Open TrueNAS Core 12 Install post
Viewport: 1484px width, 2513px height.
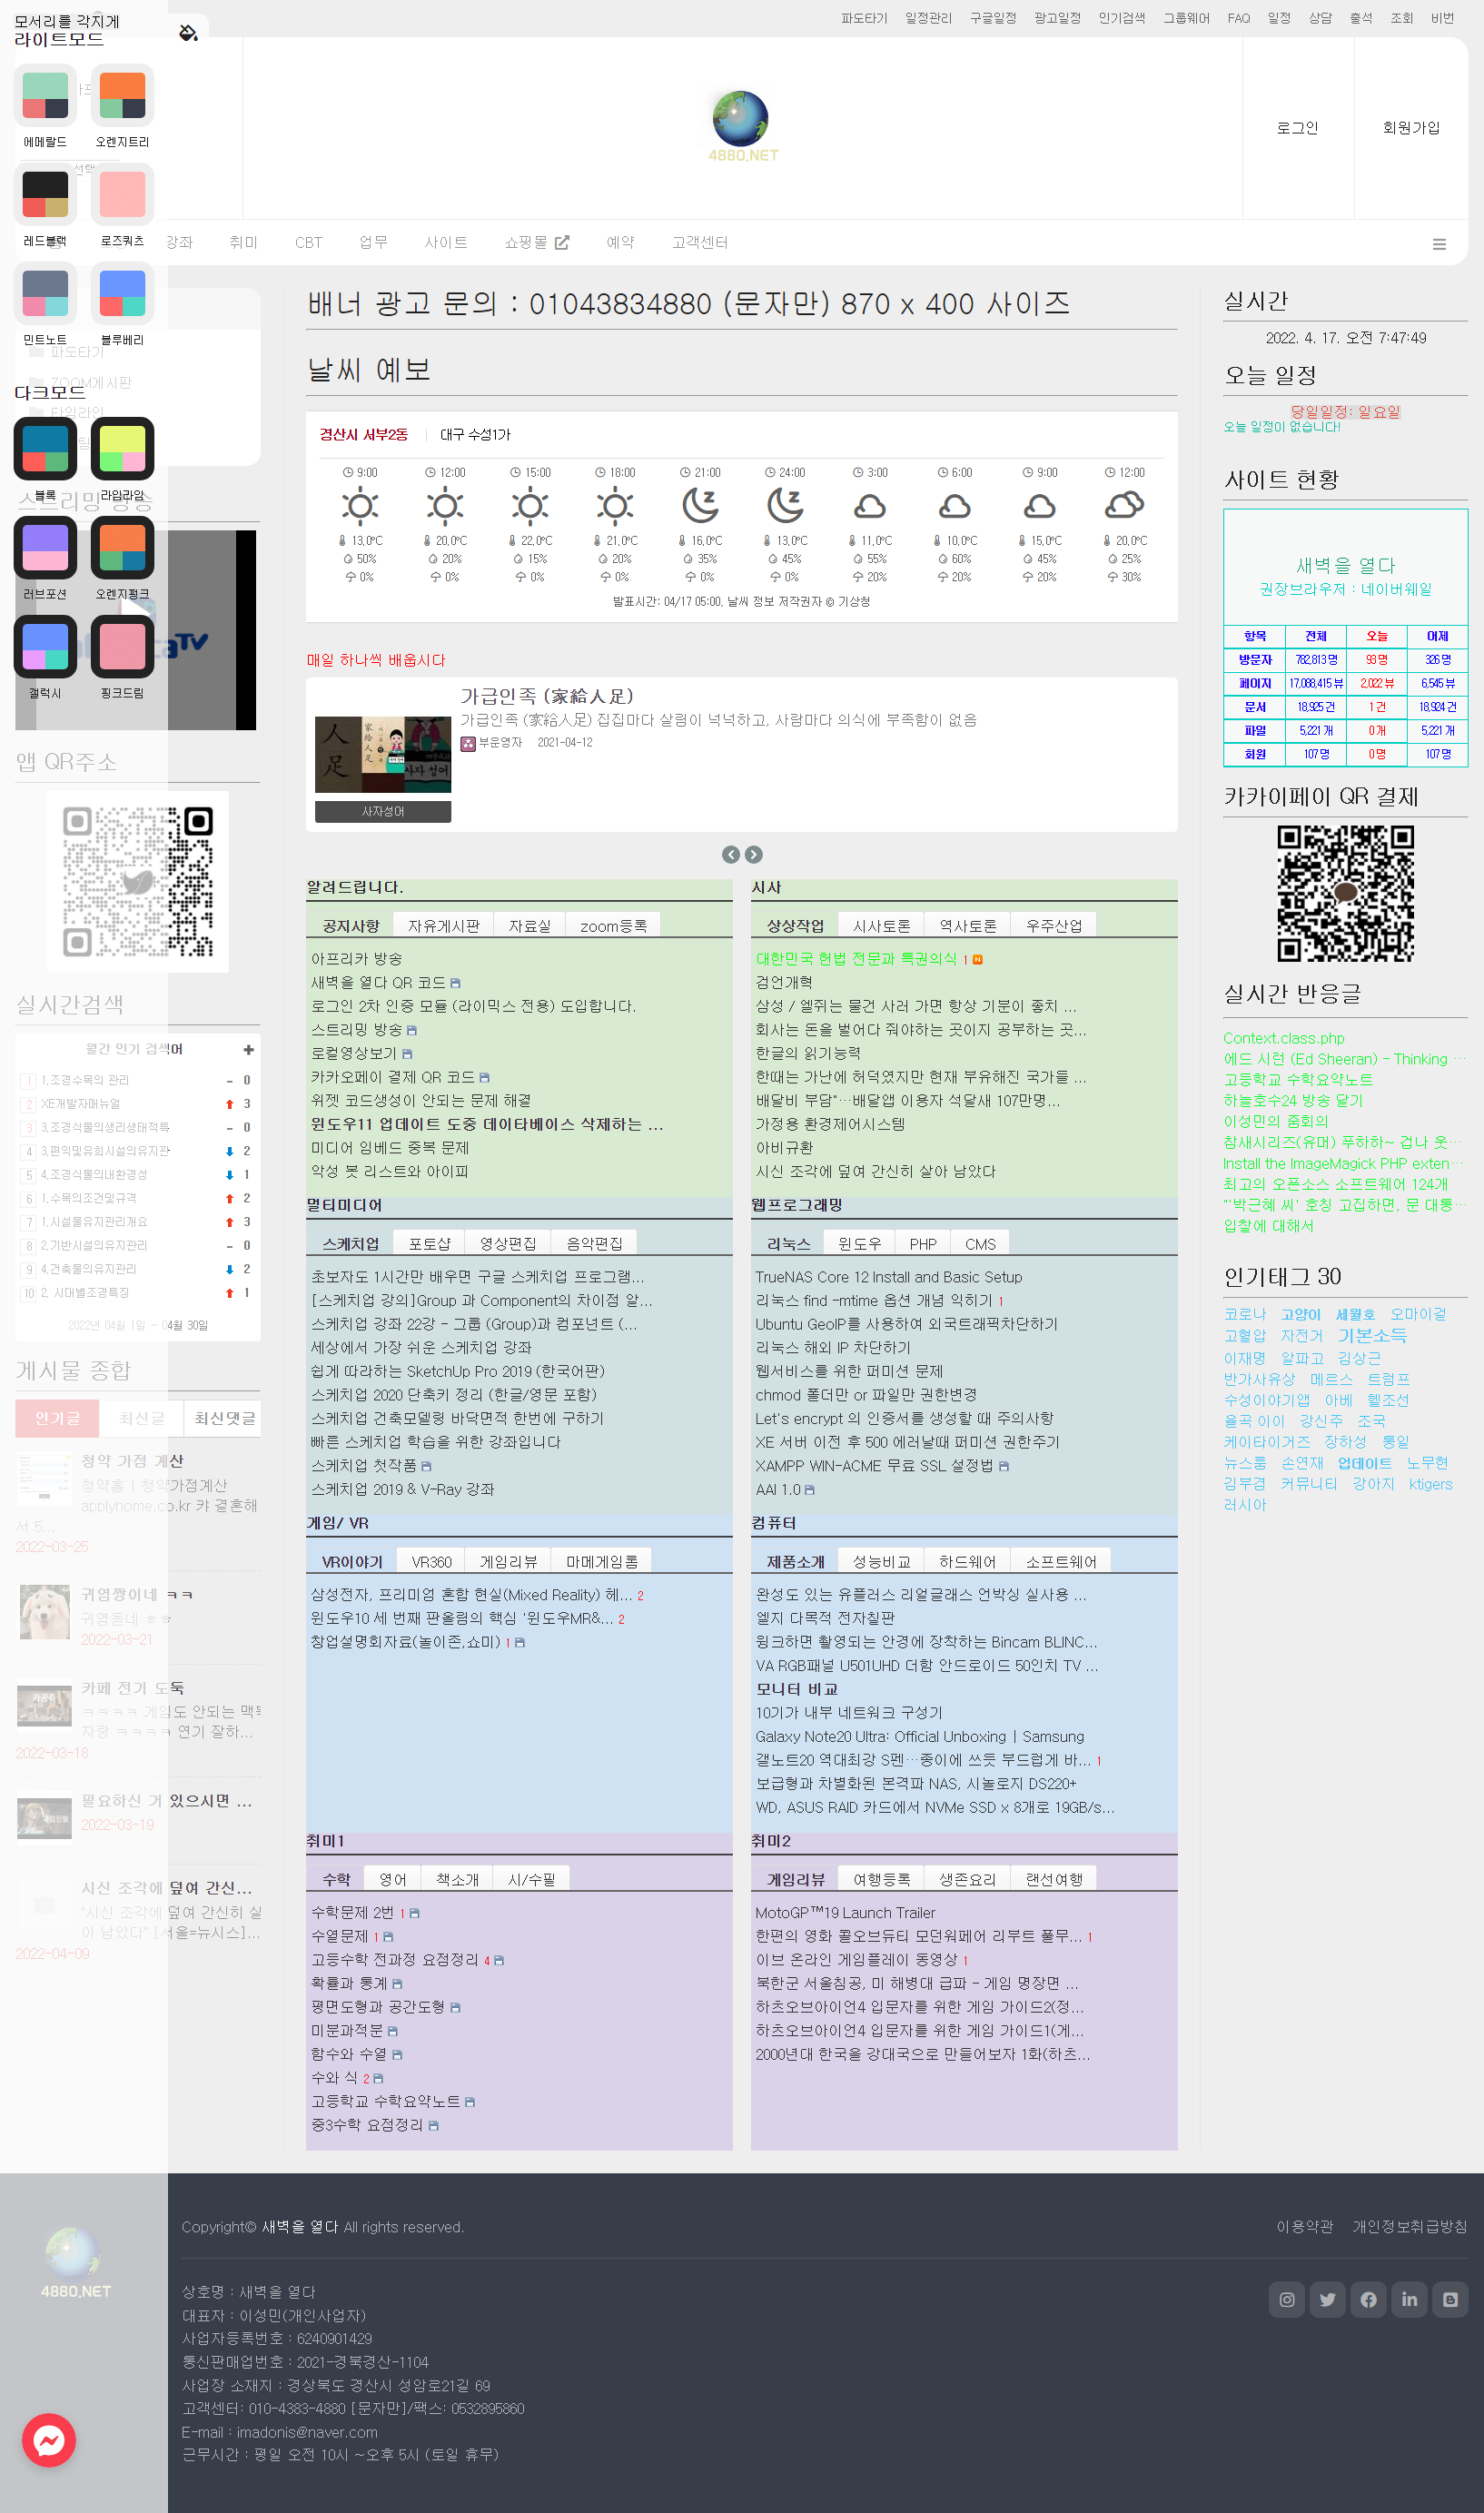[x=889, y=1277]
